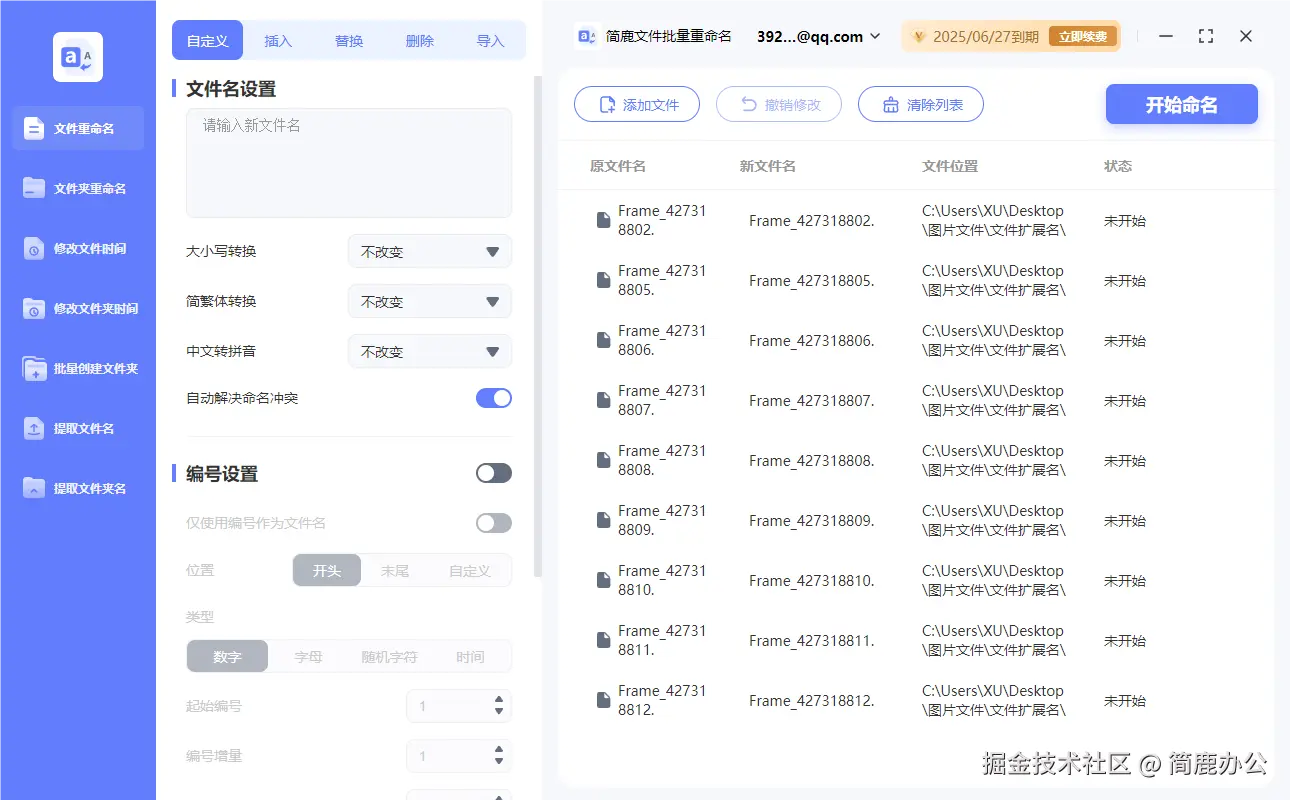
Task: Switch to 插入 tab
Action: 278,41
